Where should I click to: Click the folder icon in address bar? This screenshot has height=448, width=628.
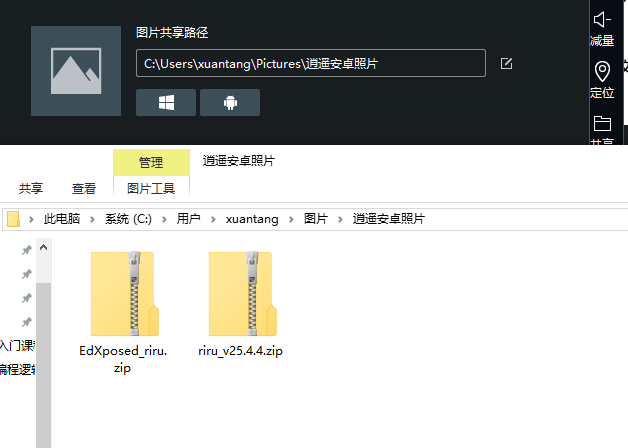pyautogui.click(x=14, y=219)
